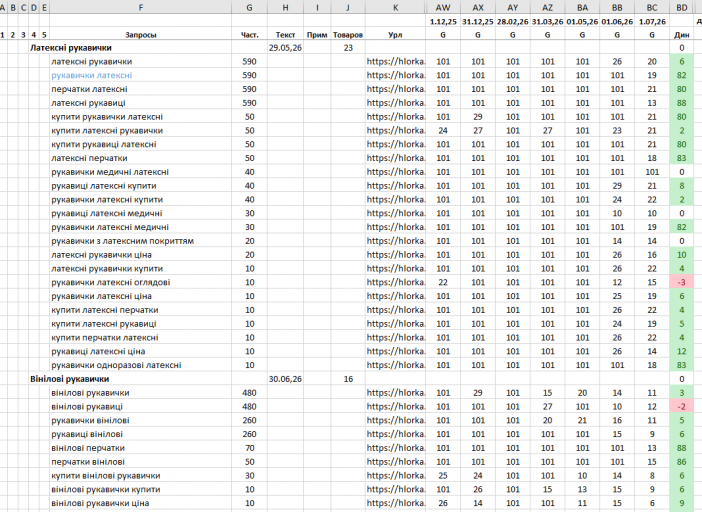Viewport: 702px width, 512px height.
Task: Select query 'рукавички одноразові латексні'
Action: [116, 365]
